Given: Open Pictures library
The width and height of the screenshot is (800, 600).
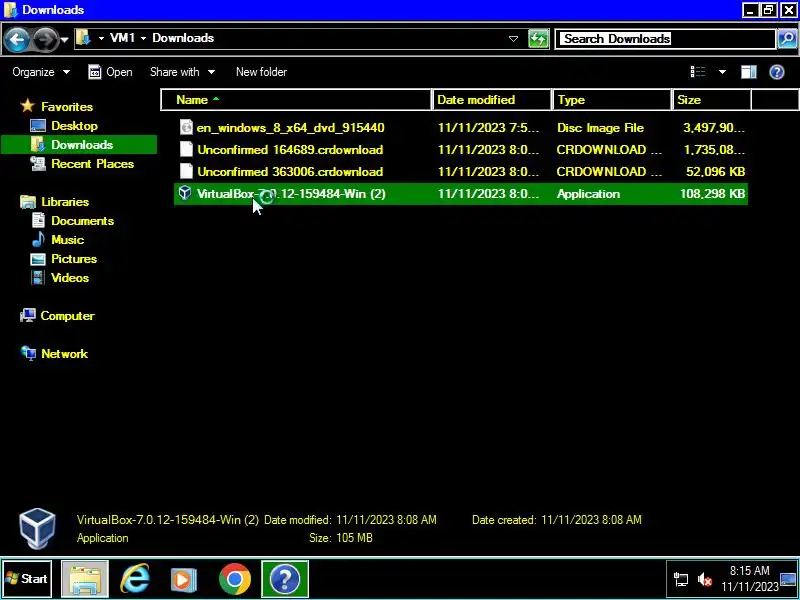Looking at the screenshot, I should pyautogui.click(x=74, y=259).
